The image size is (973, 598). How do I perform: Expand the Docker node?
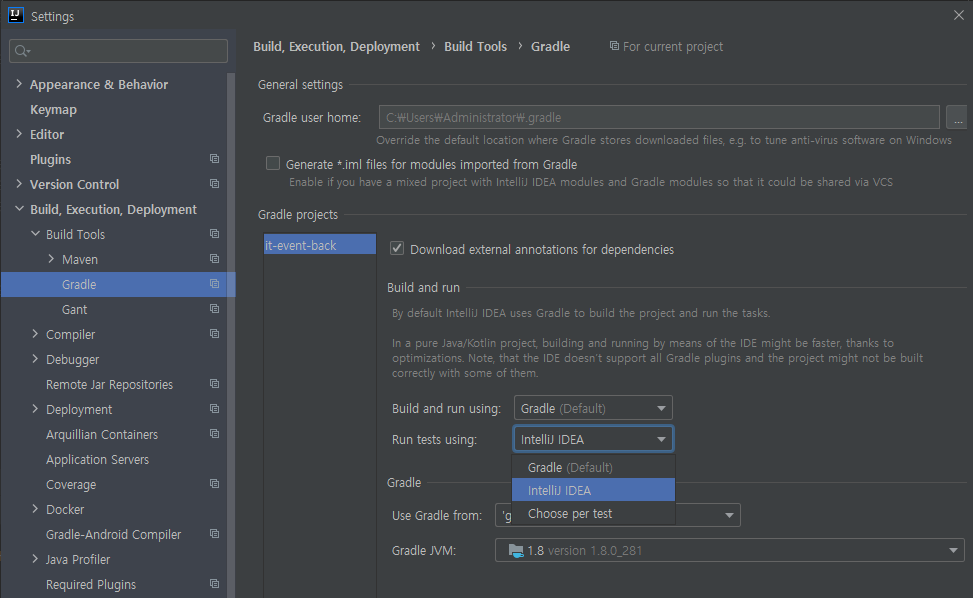click(x=35, y=509)
